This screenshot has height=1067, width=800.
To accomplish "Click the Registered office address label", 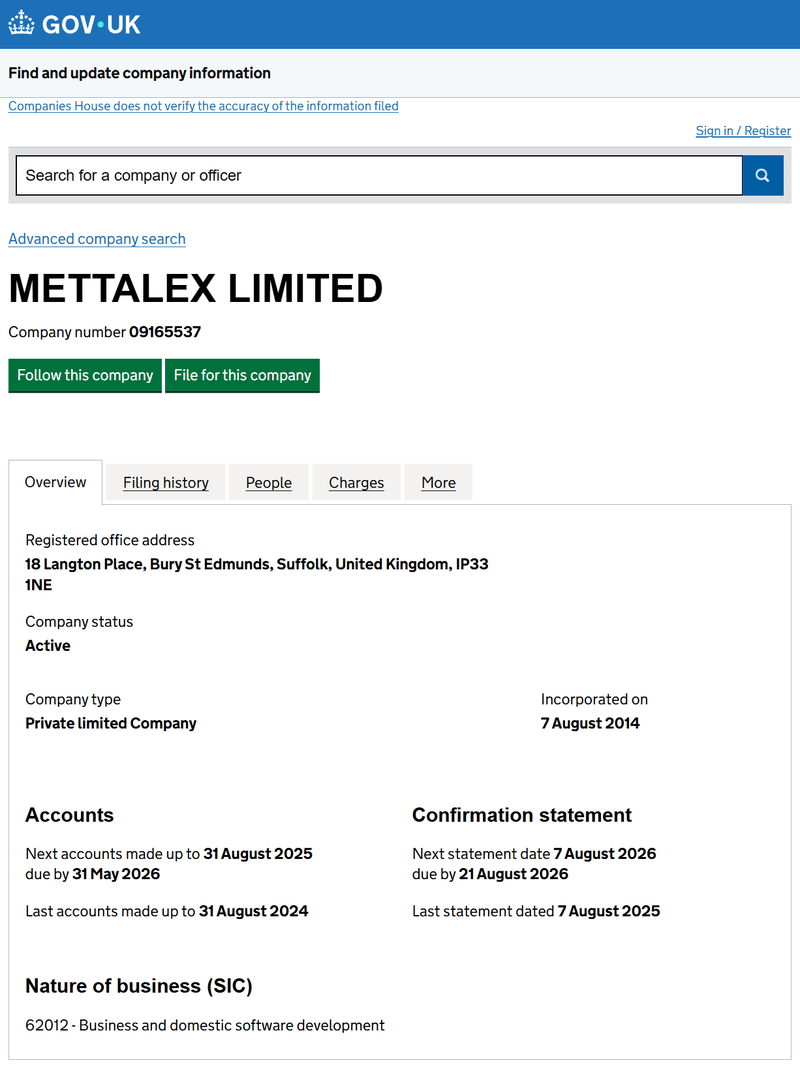I will [x=110, y=540].
